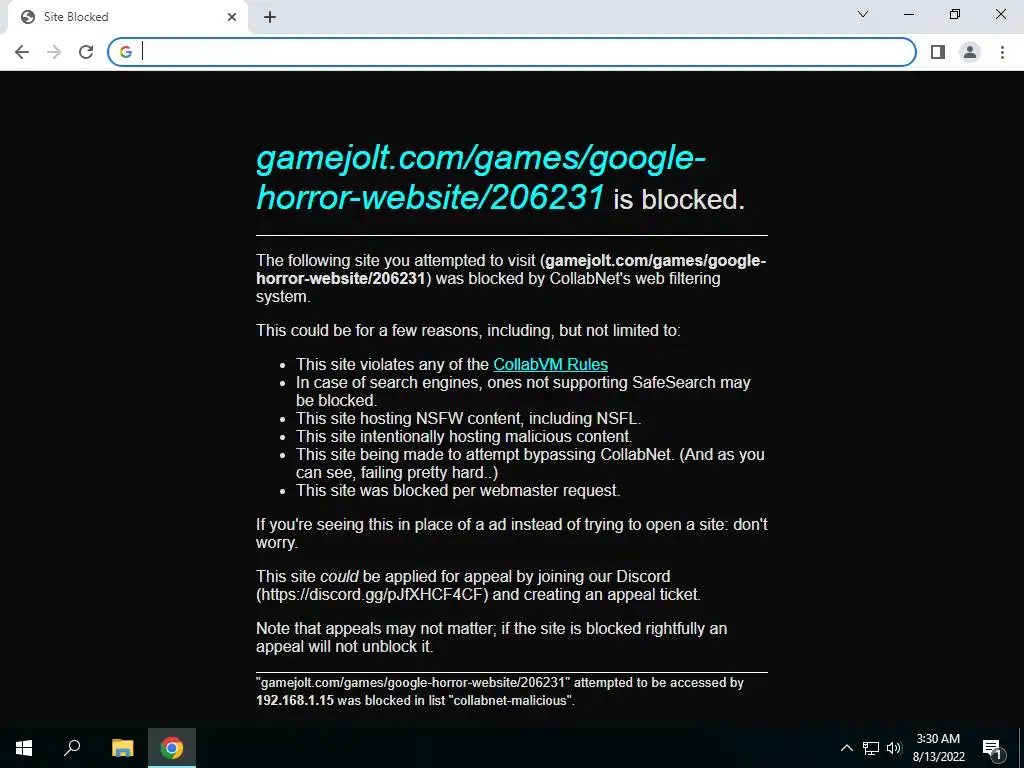Screen dimensions: 1024x768
Task: Open the browser side panel
Action: coord(938,52)
